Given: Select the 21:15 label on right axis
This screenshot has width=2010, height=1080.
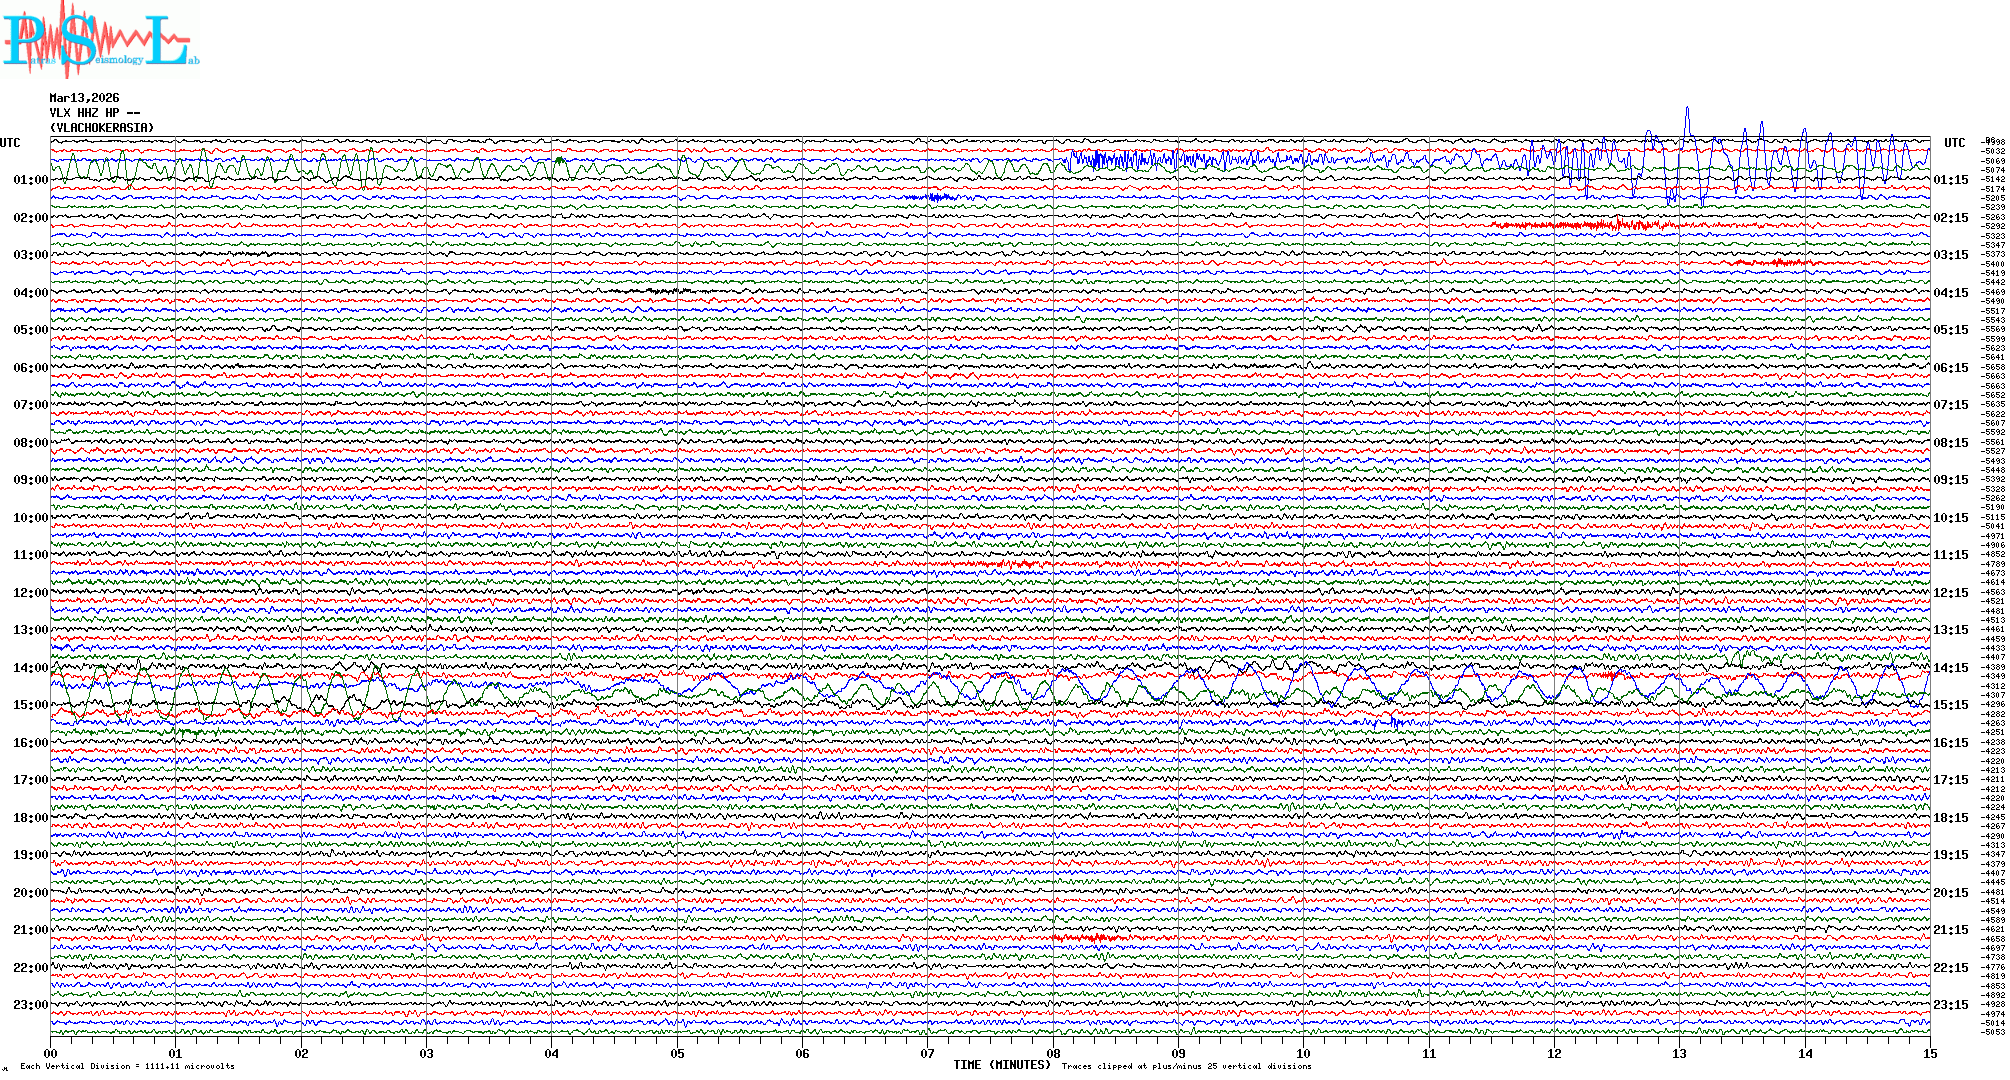Looking at the screenshot, I should pyautogui.click(x=1950, y=930).
